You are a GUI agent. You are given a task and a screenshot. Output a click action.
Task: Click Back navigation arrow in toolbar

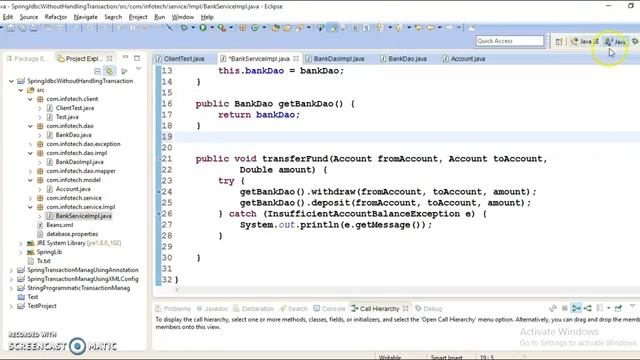click(x=430, y=28)
